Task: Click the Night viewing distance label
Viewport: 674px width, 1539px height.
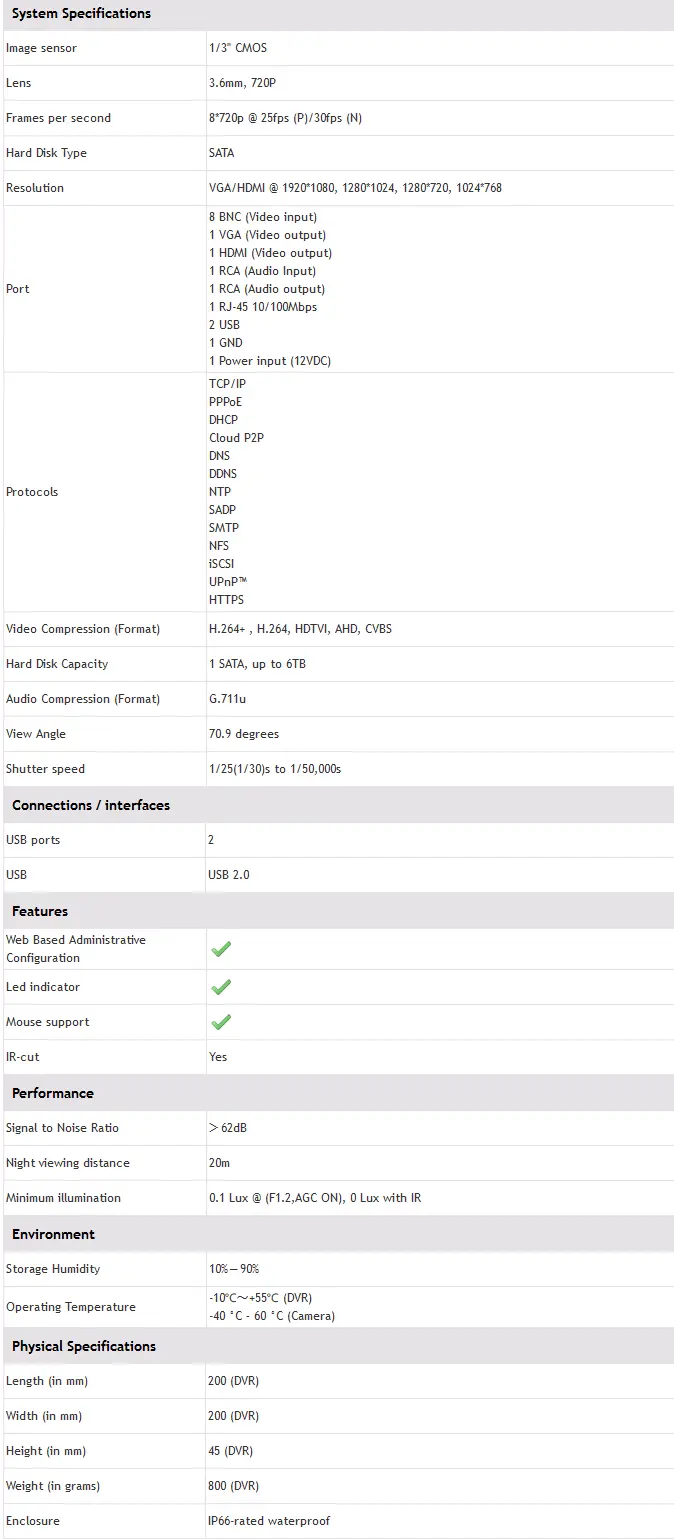Action: click(68, 1163)
